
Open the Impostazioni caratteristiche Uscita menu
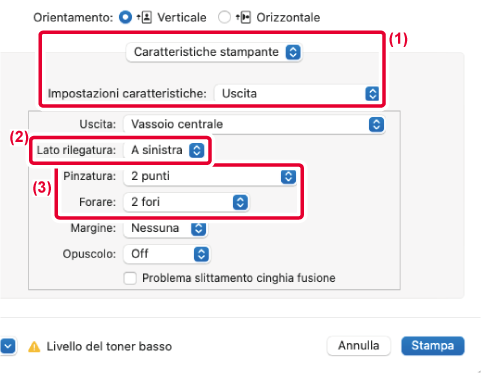point(297,94)
